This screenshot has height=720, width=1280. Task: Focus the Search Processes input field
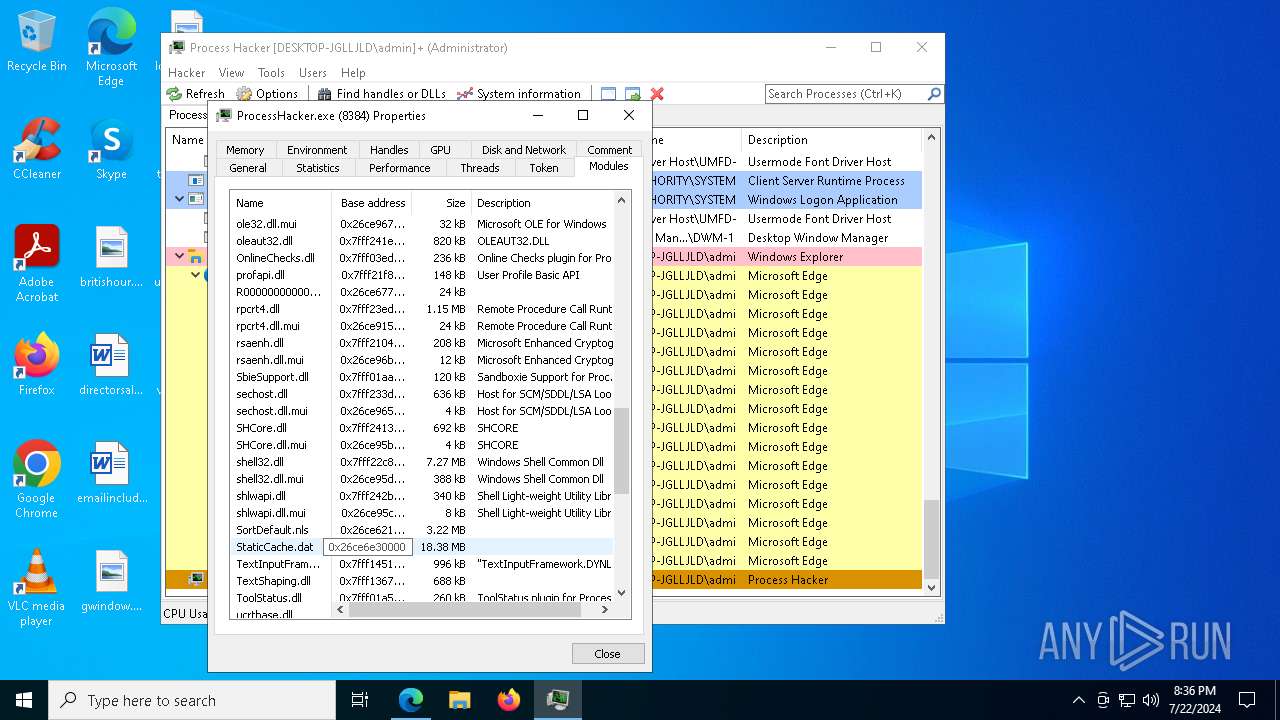(846, 93)
